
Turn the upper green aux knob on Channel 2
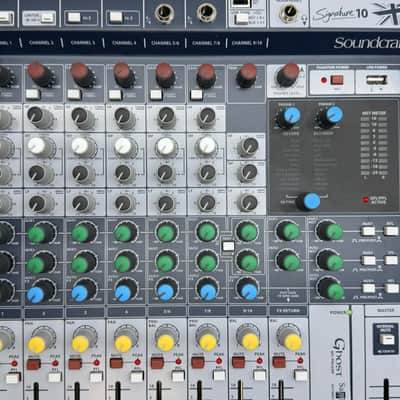pos(41,233)
